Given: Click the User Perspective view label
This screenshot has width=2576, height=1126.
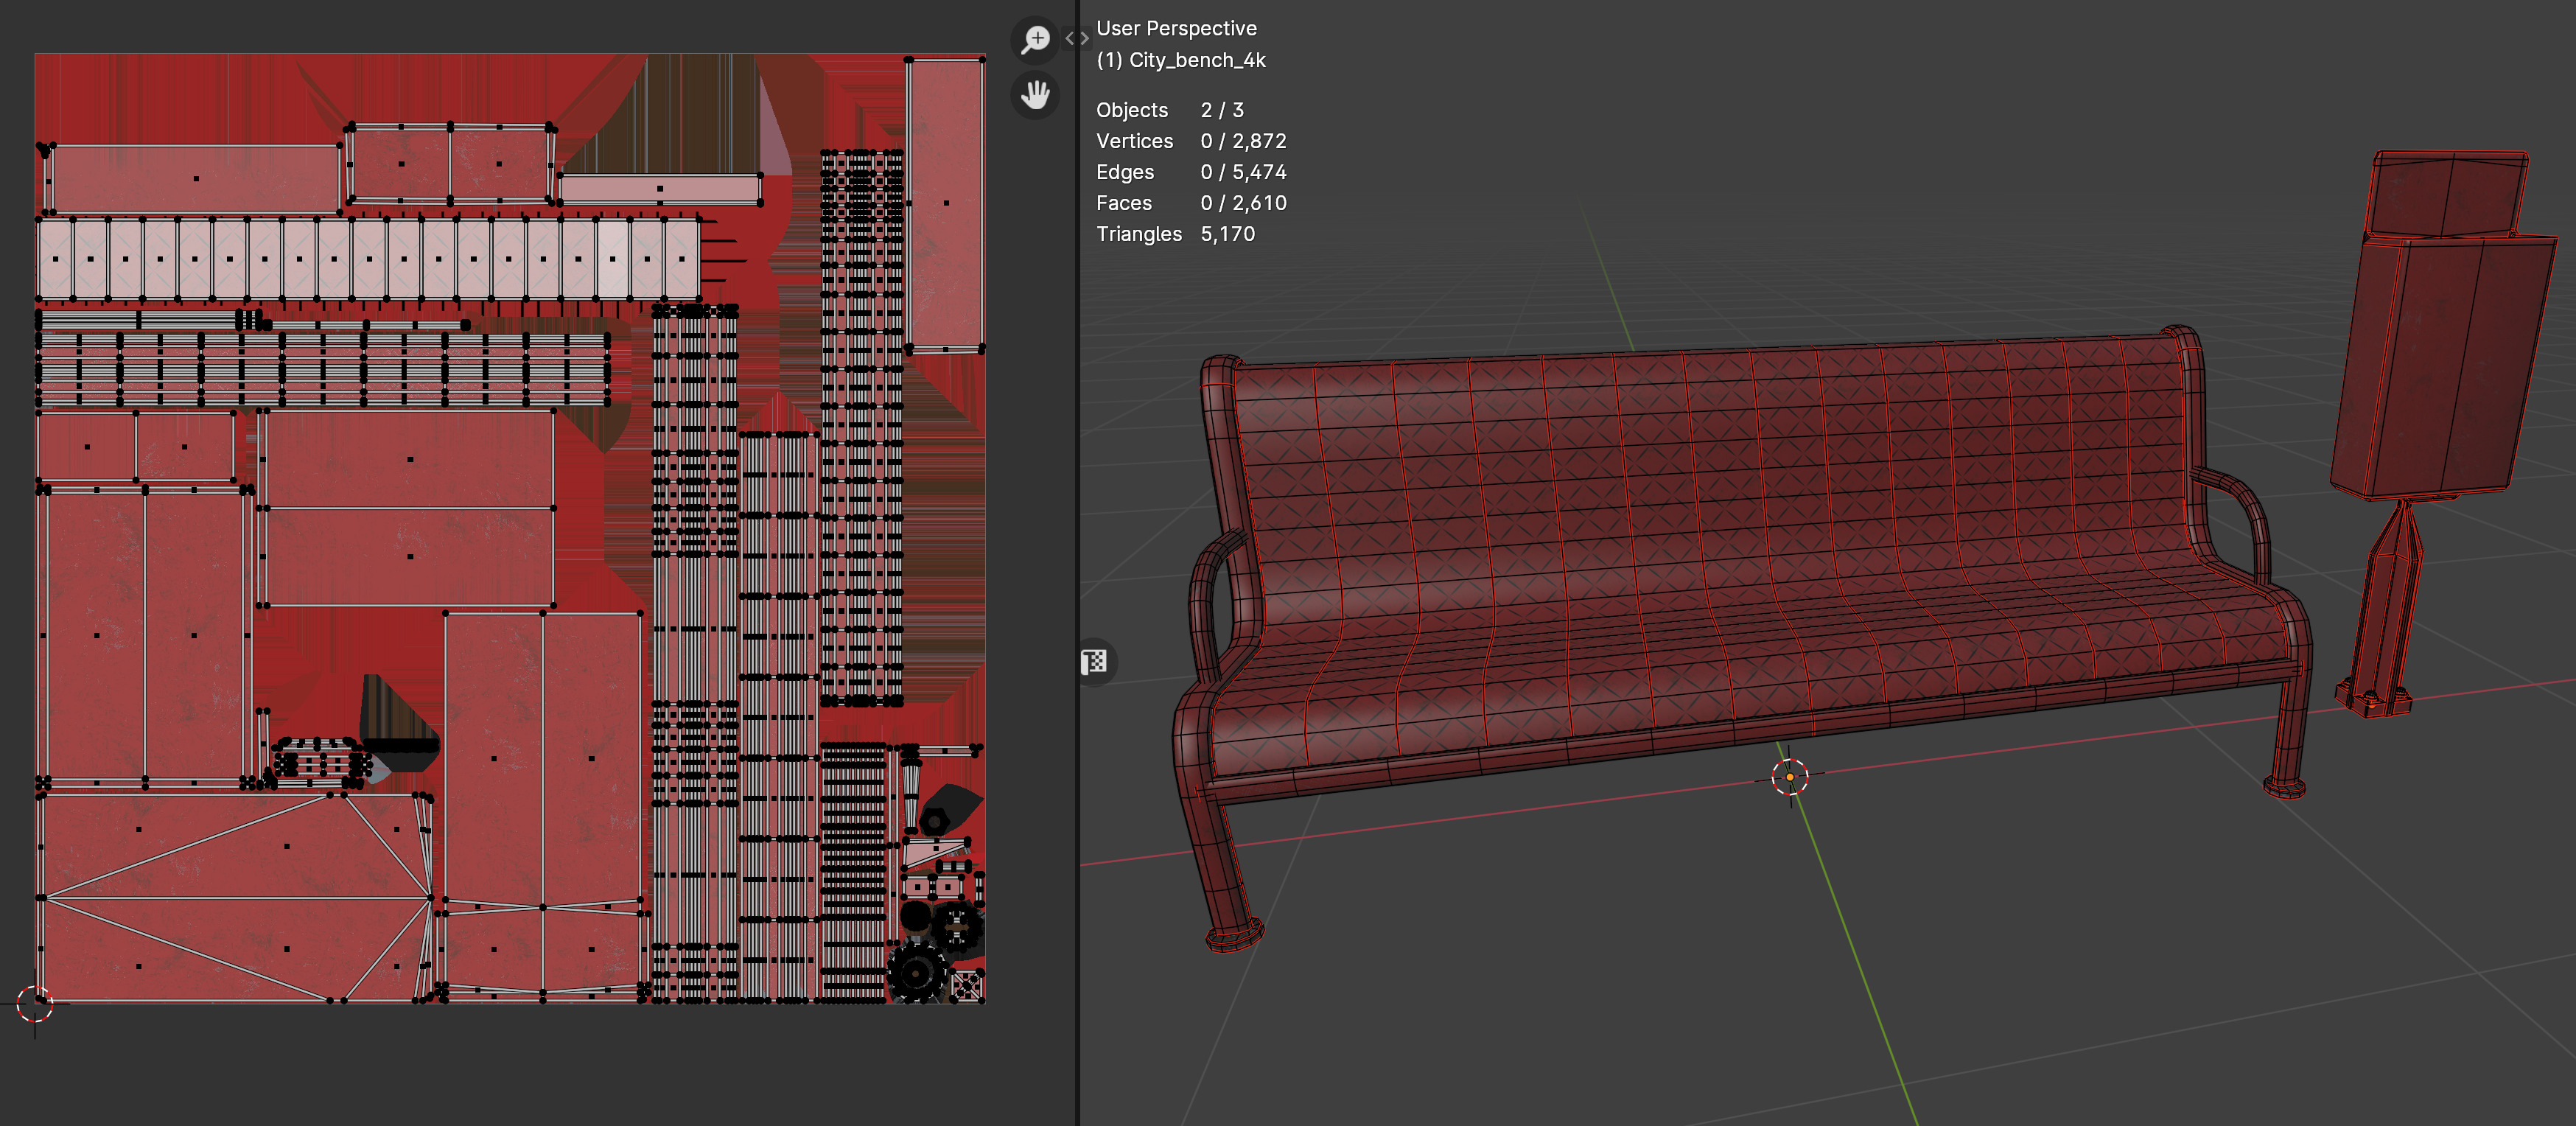Looking at the screenshot, I should coord(1176,29).
